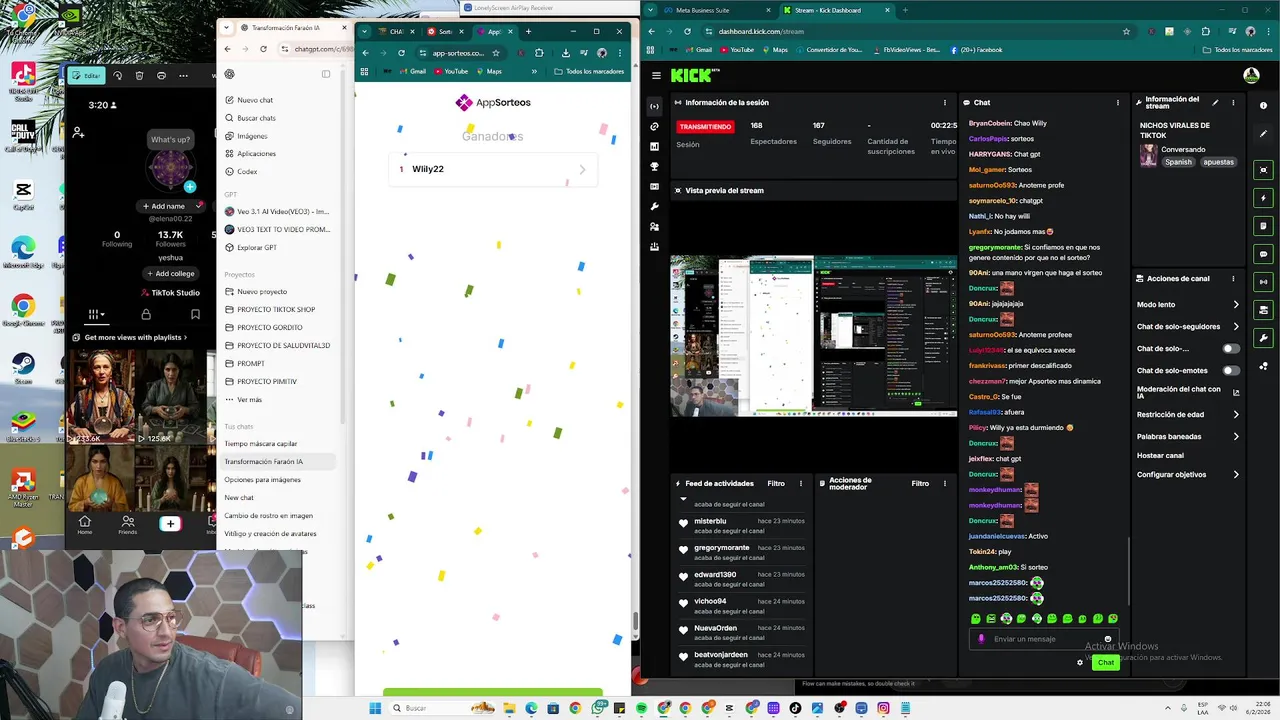Open the TikTok bookmarks tab icon
1280x720 pixels.
point(195,314)
